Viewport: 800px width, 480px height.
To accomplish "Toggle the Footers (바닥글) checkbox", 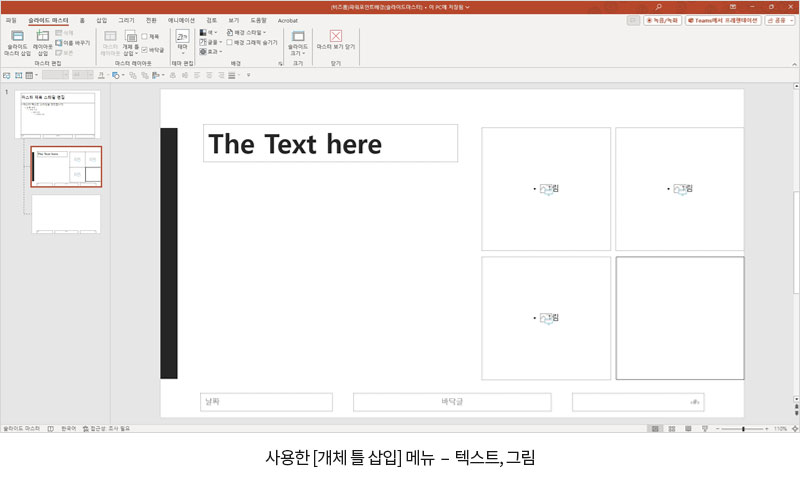I will point(145,49).
